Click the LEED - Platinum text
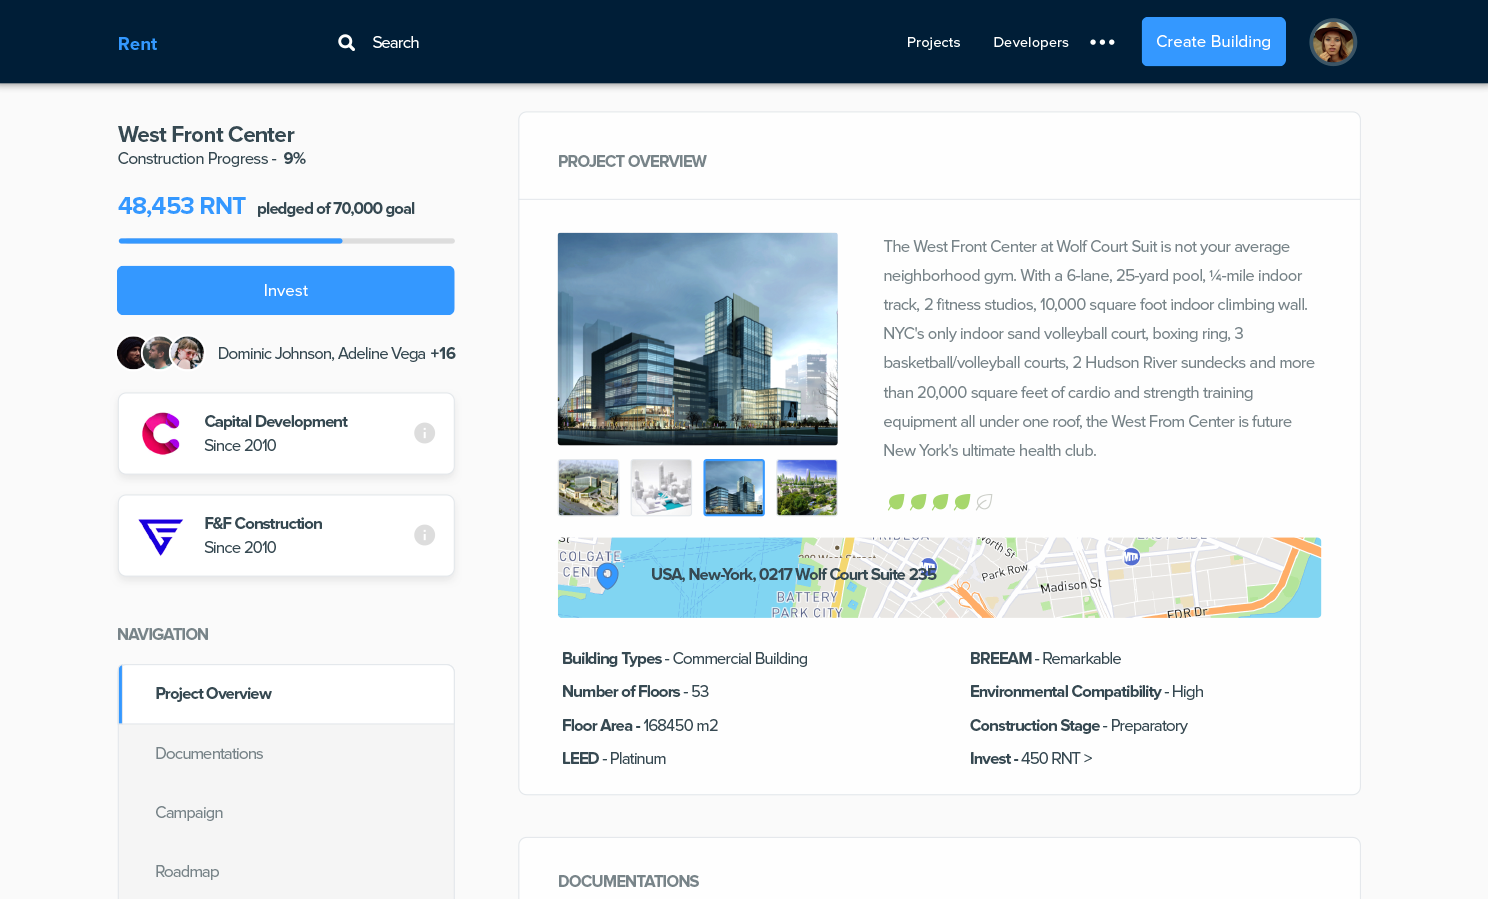This screenshot has height=899, width=1488. coord(614,758)
